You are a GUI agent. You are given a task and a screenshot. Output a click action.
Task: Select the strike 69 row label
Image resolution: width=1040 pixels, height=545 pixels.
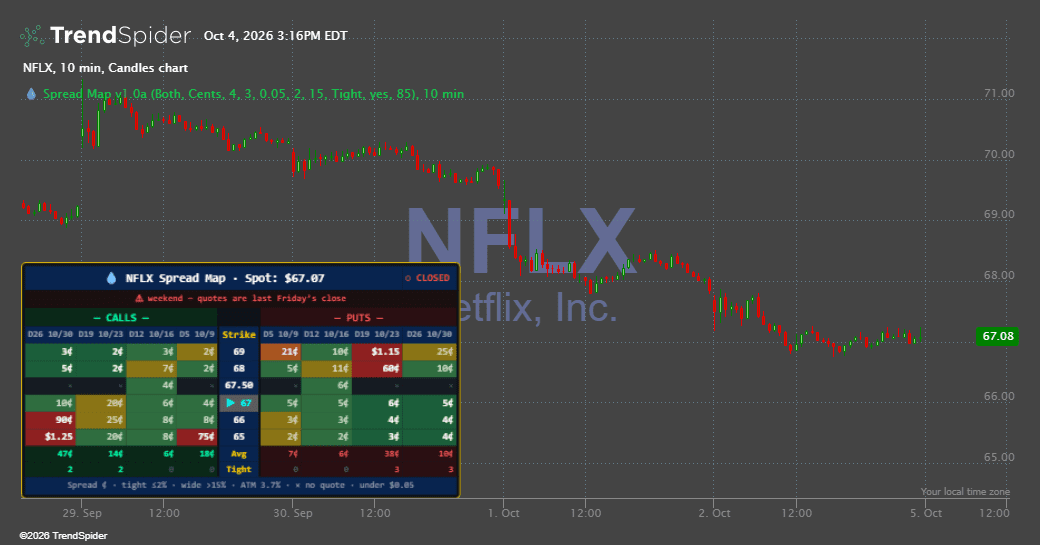(x=239, y=352)
